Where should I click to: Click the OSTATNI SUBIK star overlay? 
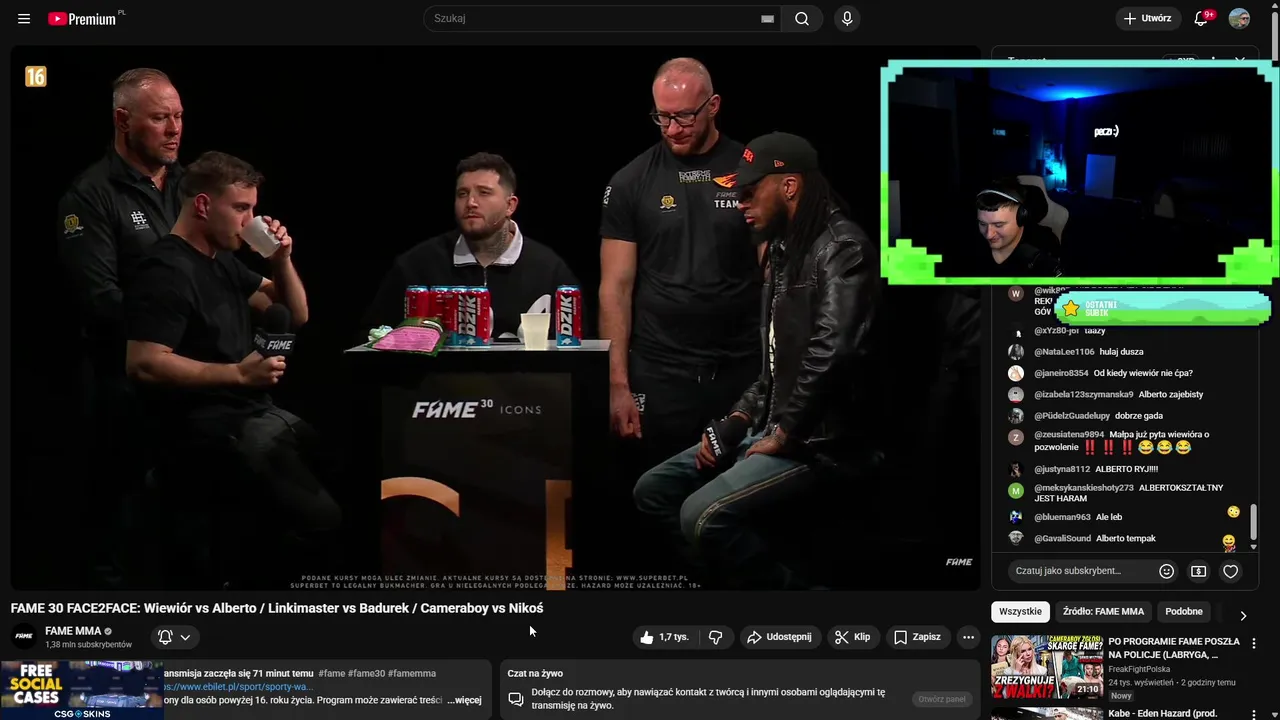coord(1162,308)
